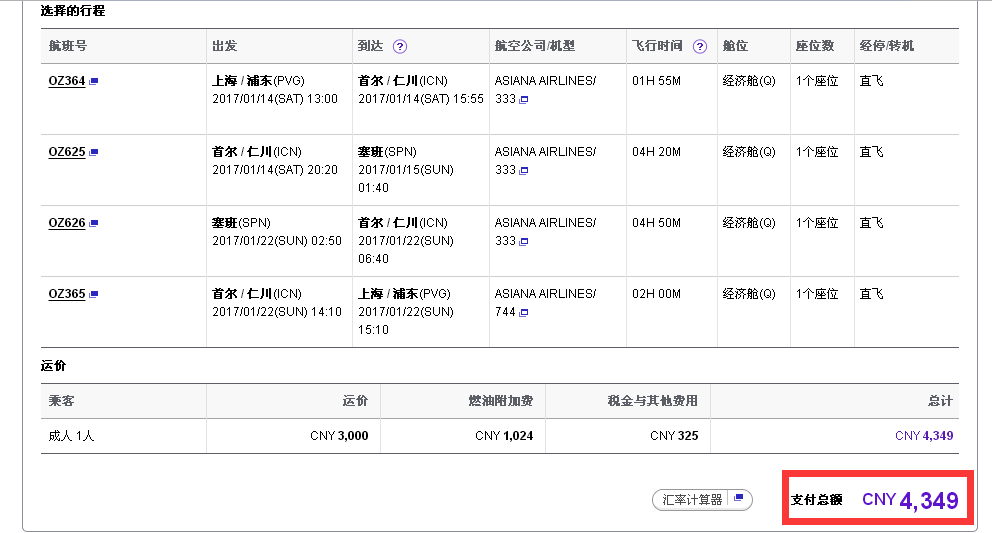Show aircraft 744 details in the OZ365 row
The image size is (992, 533).
click(x=523, y=313)
